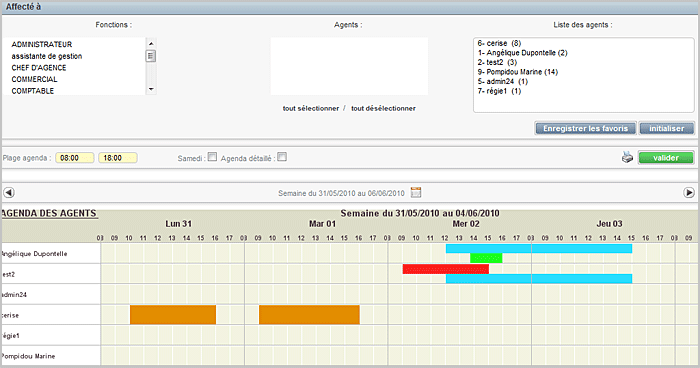Select ADMINISTRATEUR in Fonctions list
Image resolution: width=700 pixels, height=368 pixels.
(42, 44)
